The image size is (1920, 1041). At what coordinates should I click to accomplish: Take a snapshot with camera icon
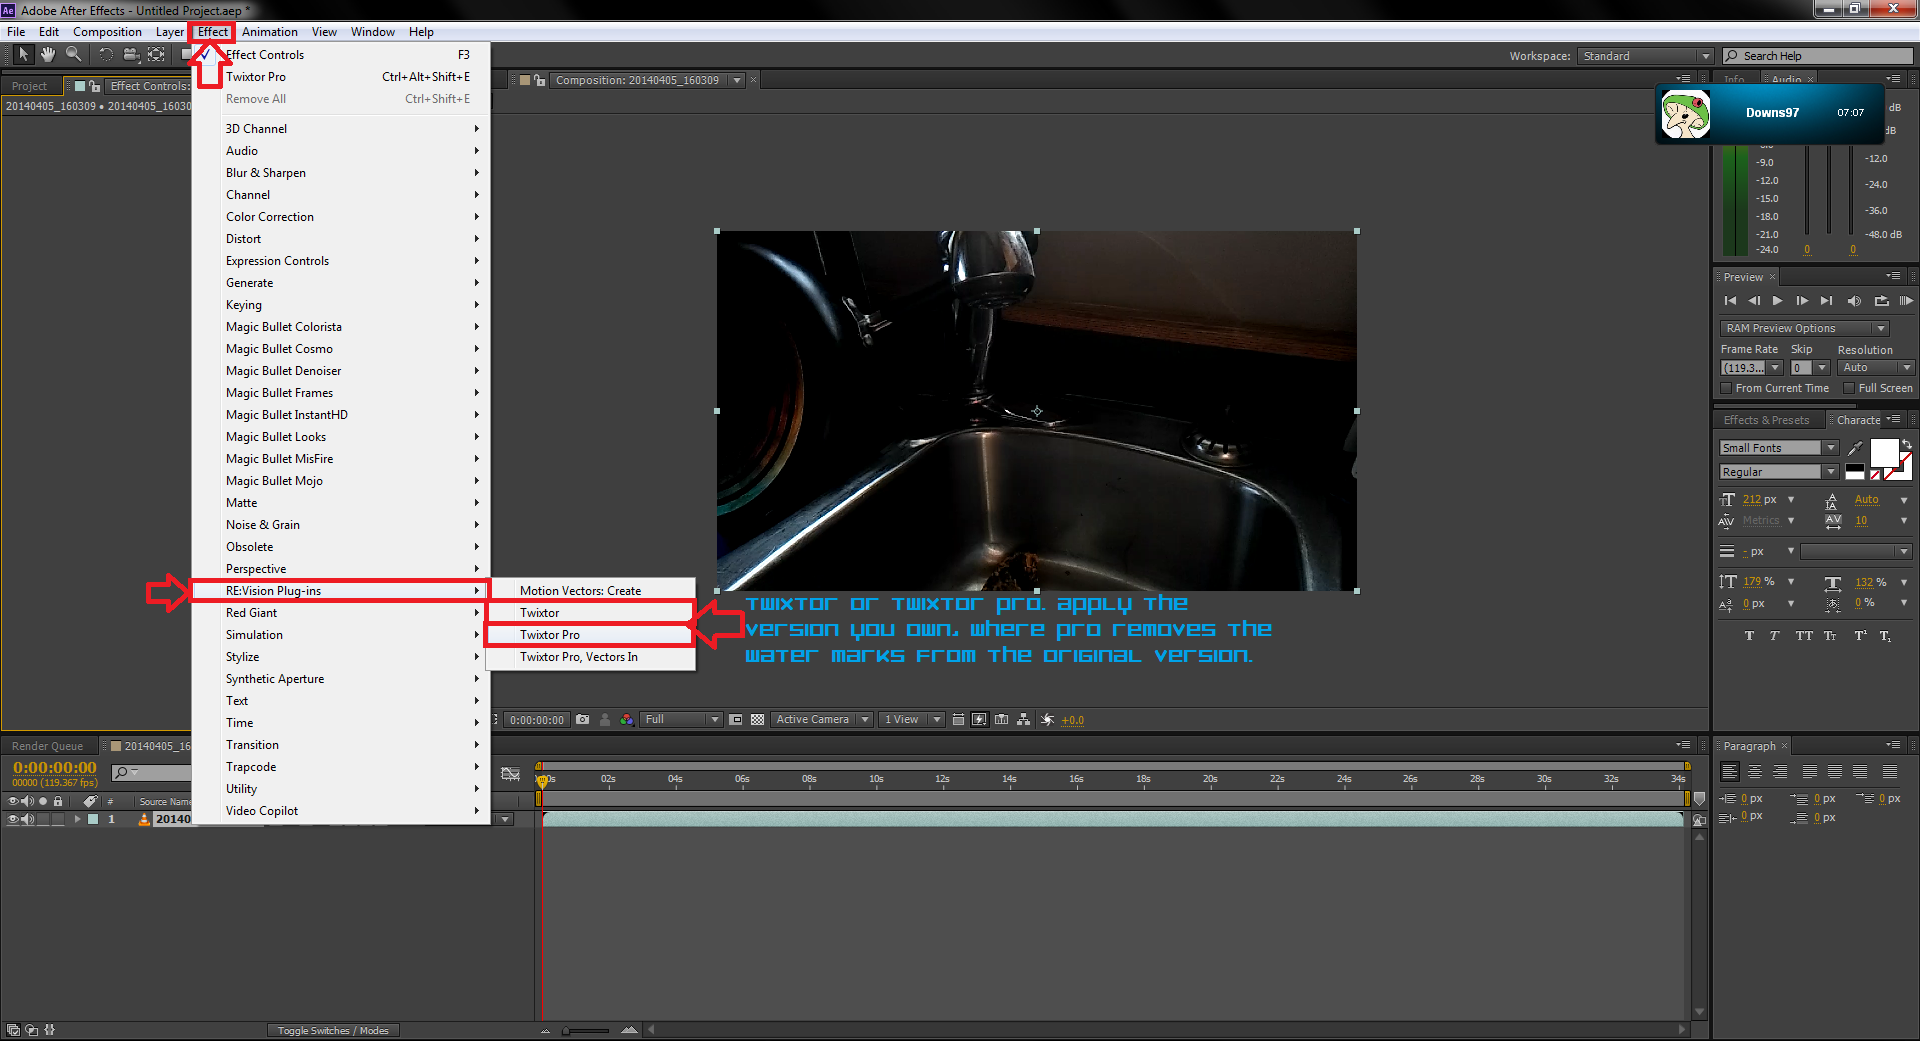[583, 719]
